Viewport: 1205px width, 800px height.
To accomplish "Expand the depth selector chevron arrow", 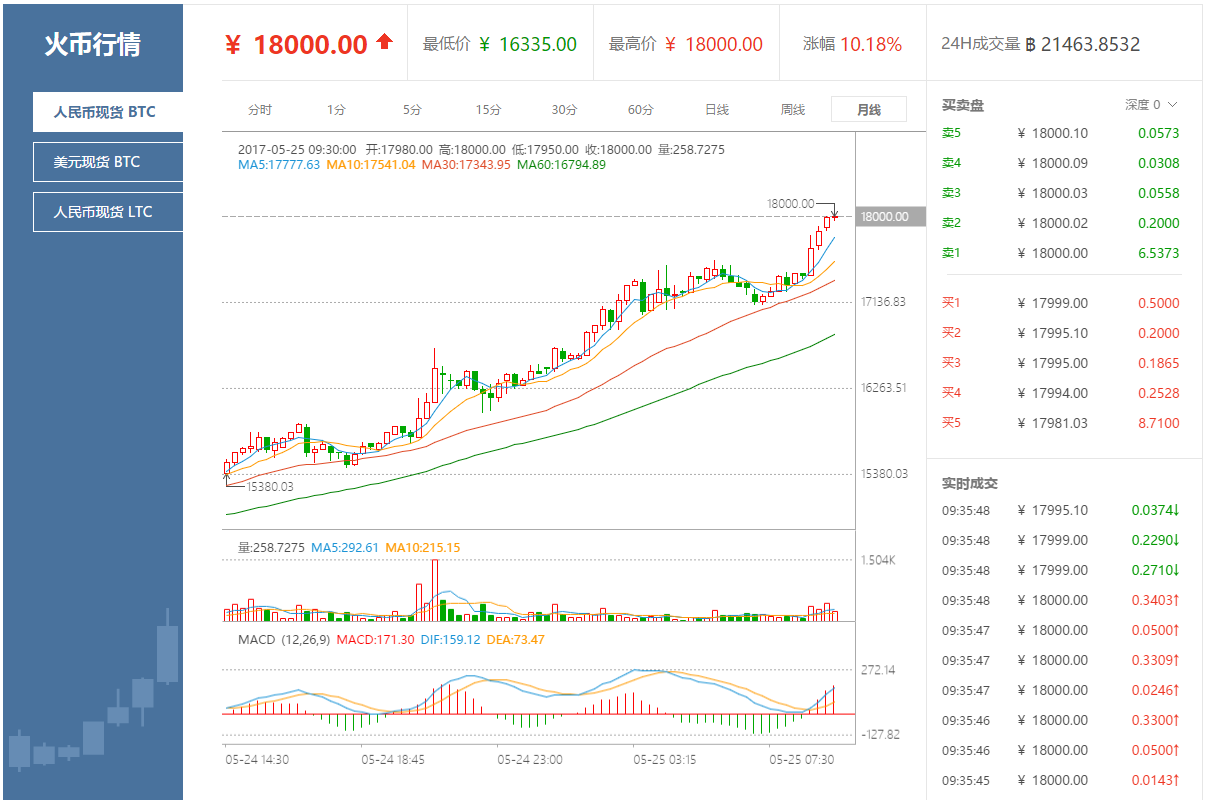I will (x=1173, y=103).
